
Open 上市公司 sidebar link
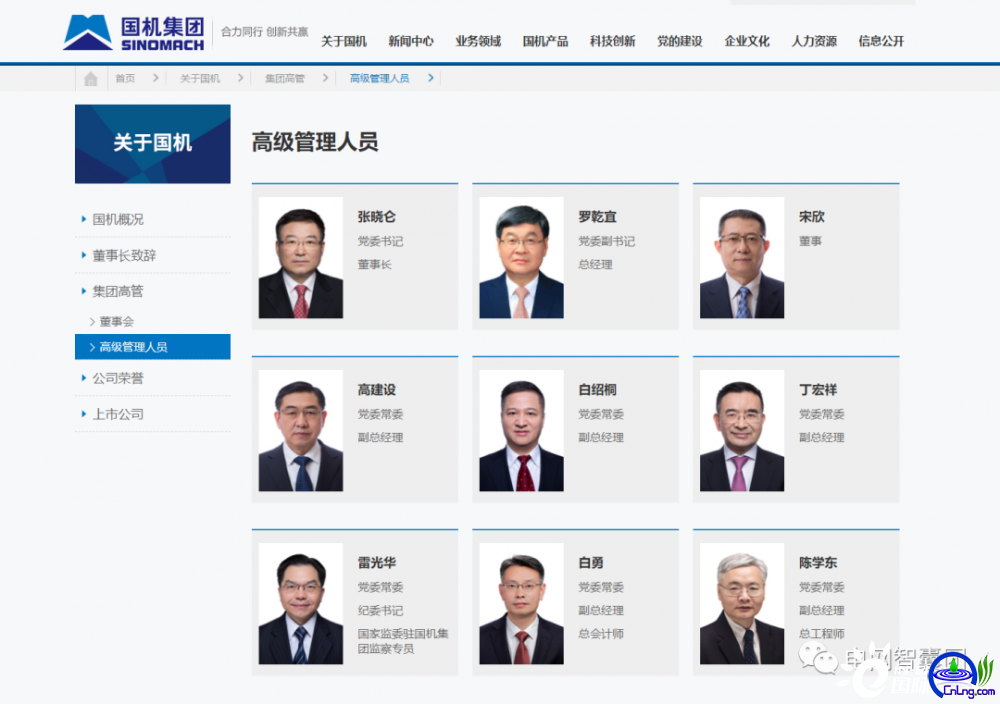point(118,414)
